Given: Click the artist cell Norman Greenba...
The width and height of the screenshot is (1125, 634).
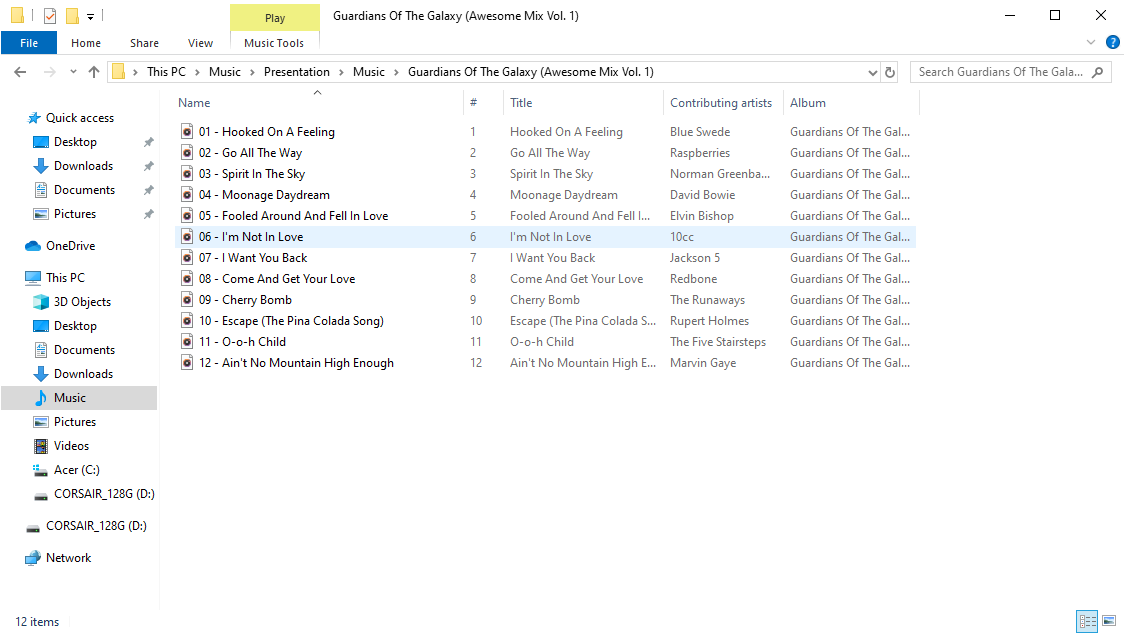Looking at the screenshot, I should 720,174.
